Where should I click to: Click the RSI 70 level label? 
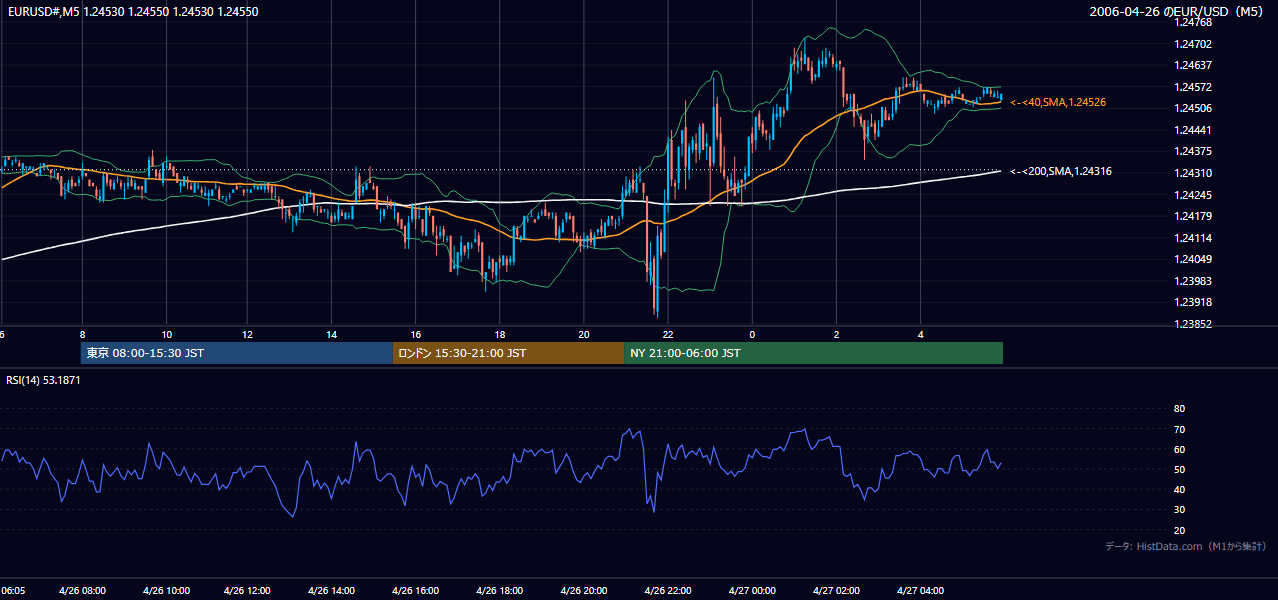click(x=1179, y=429)
